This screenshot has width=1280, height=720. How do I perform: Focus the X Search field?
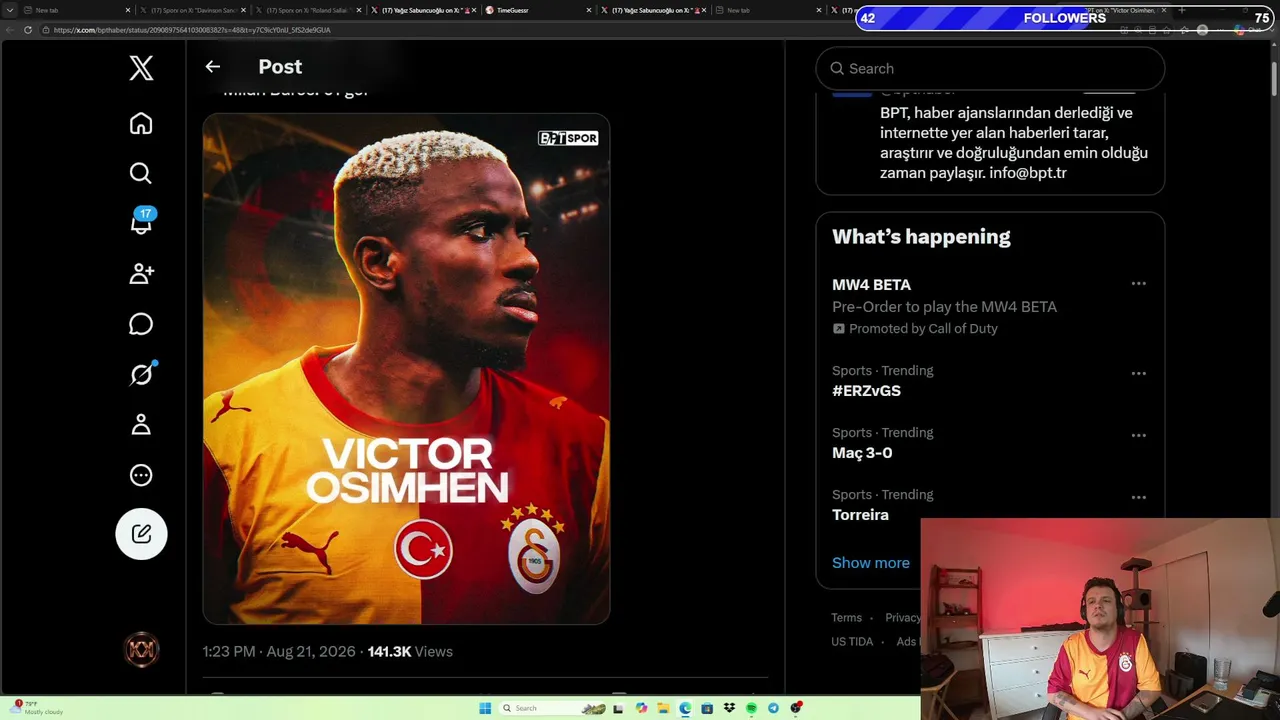click(x=990, y=69)
